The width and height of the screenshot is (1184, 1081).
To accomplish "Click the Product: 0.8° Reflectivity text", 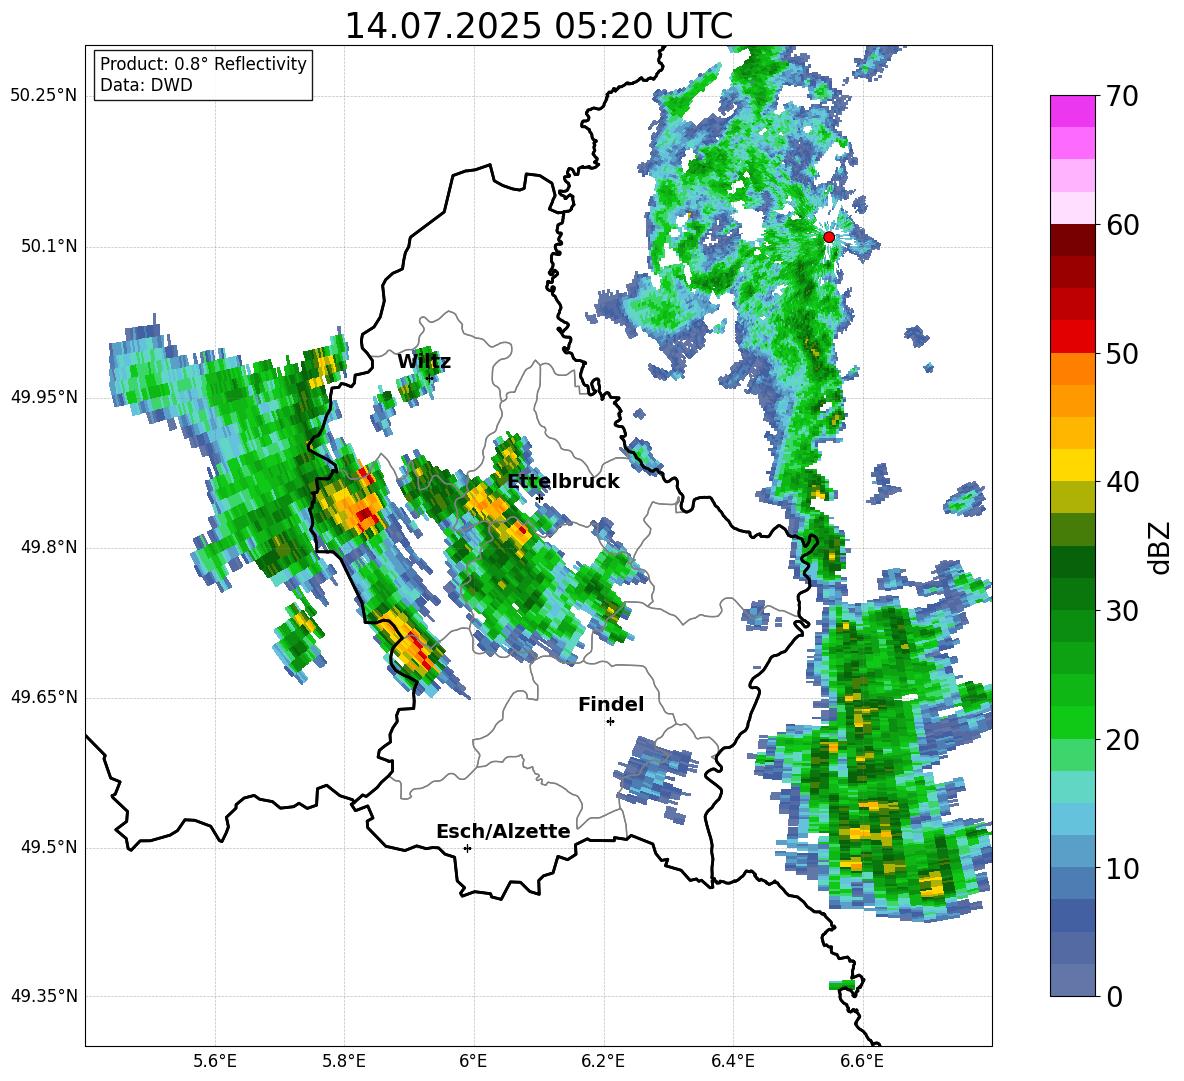I will (203, 64).
